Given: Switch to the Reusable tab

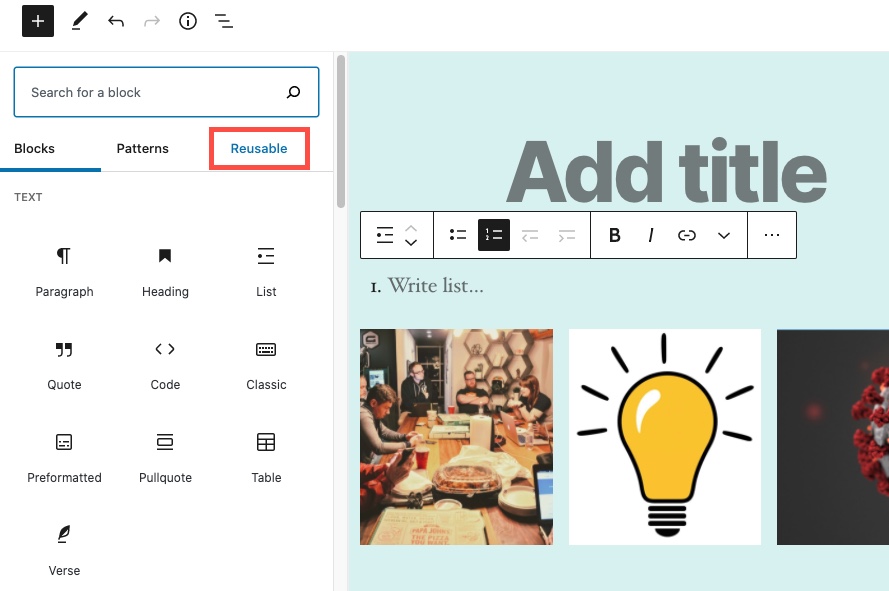Looking at the screenshot, I should 259,149.
